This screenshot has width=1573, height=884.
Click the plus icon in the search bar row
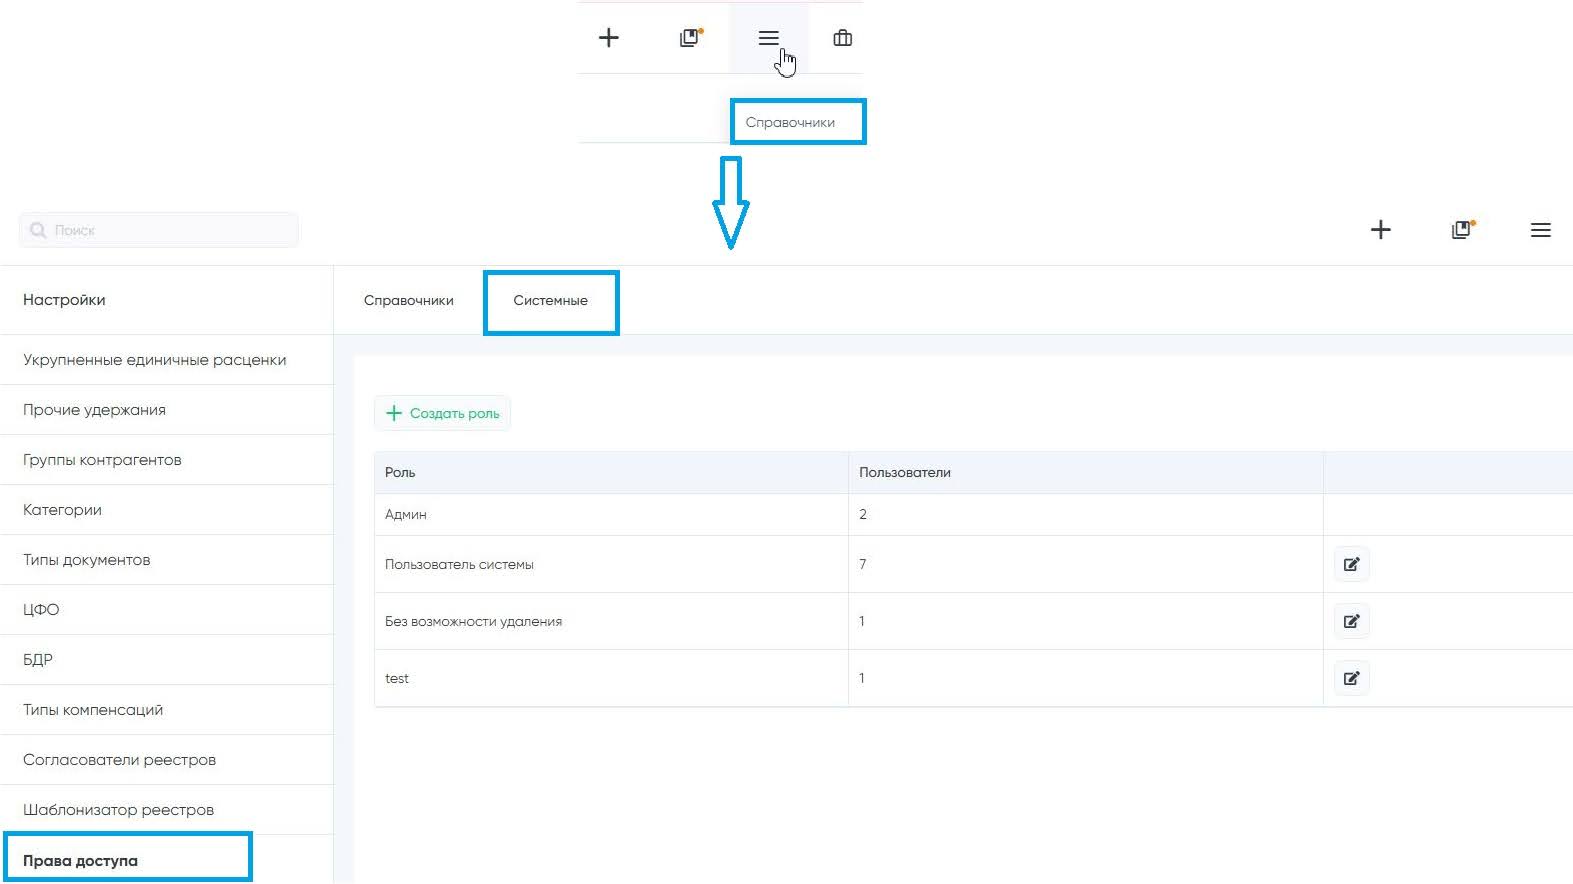point(1380,230)
